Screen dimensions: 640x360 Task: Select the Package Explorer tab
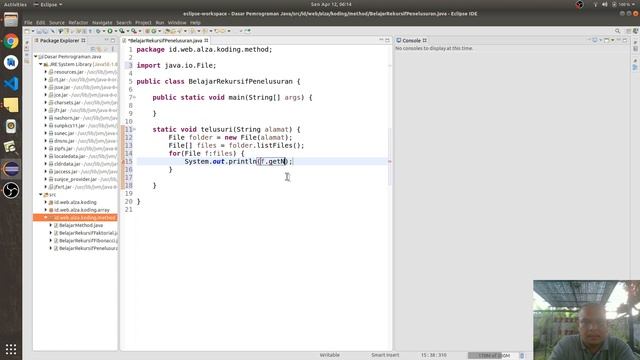point(60,40)
